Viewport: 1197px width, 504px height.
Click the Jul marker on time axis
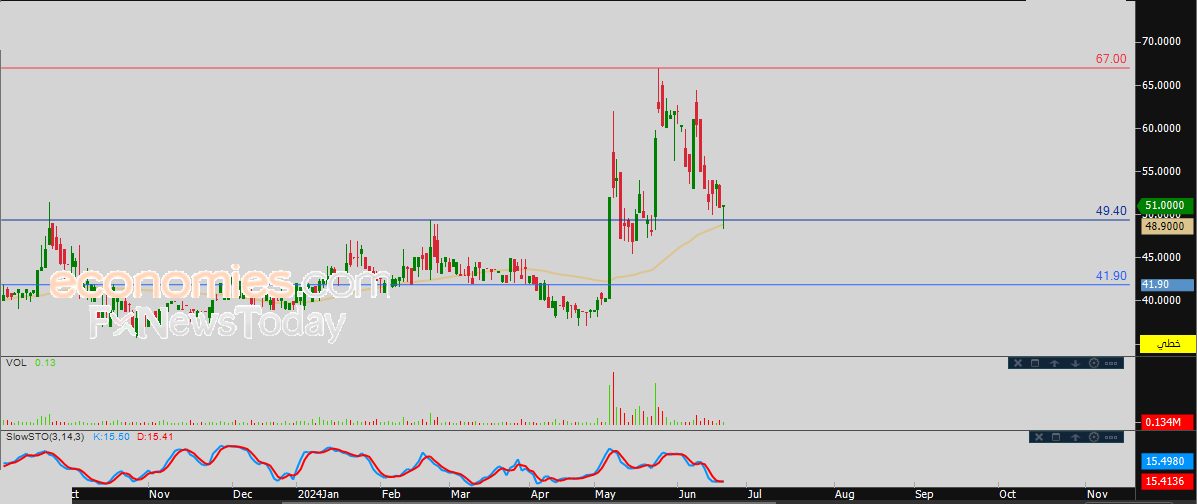coord(754,494)
